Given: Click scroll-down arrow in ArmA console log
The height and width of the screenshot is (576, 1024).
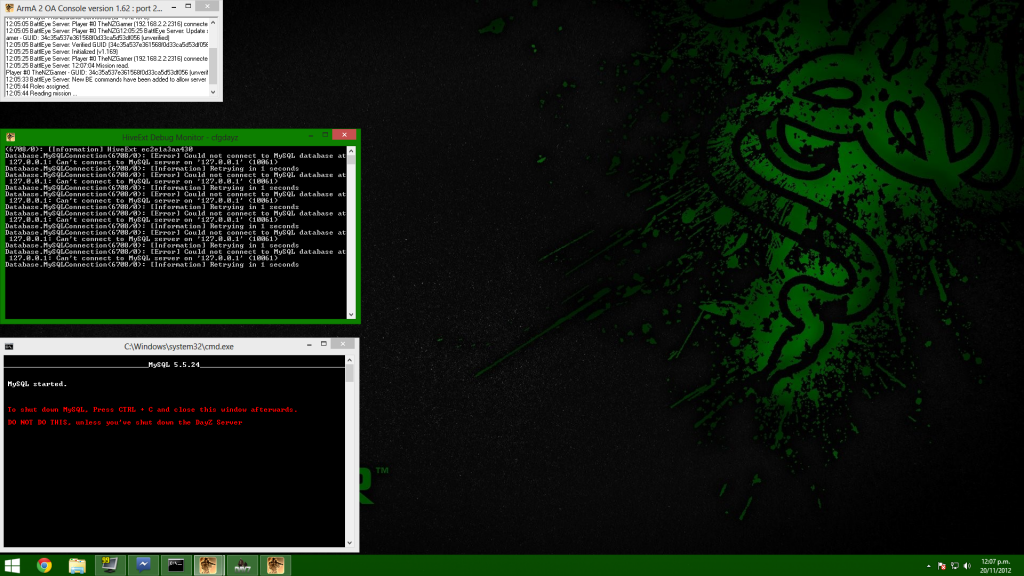Looking at the screenshot, I should click(213, 93).
